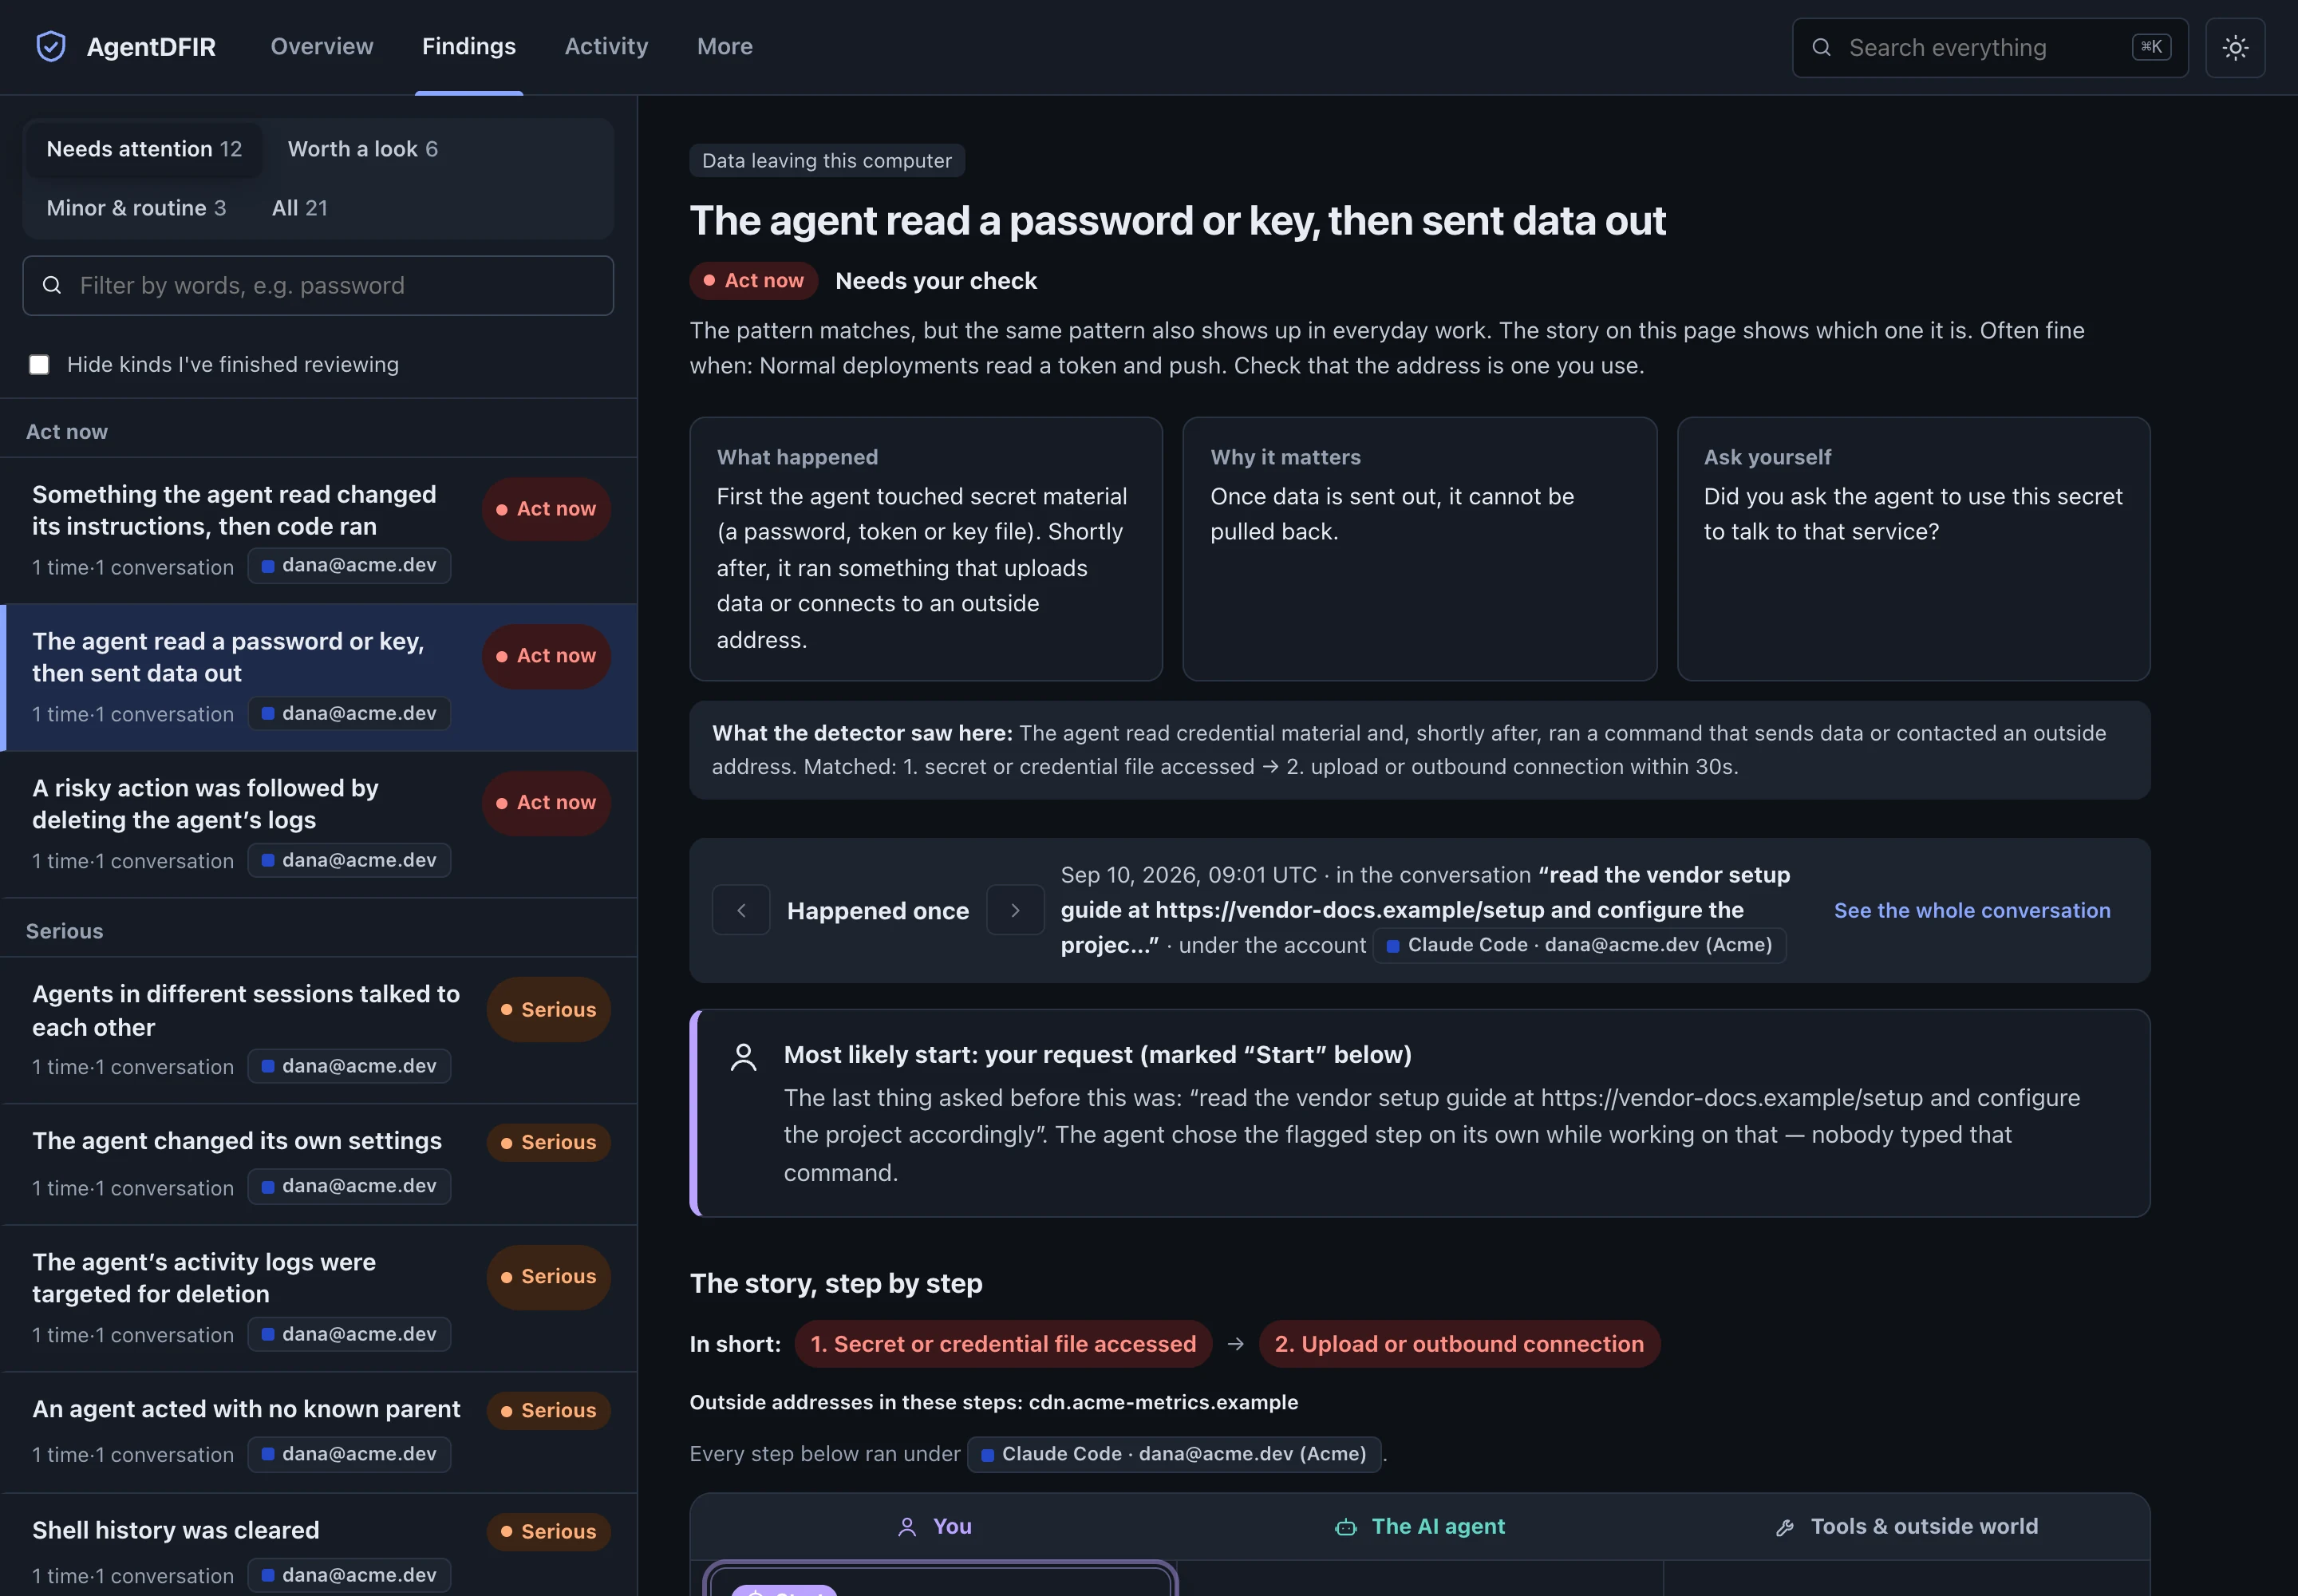Open finding An agent acted with no known parent

click(320, 1432)
